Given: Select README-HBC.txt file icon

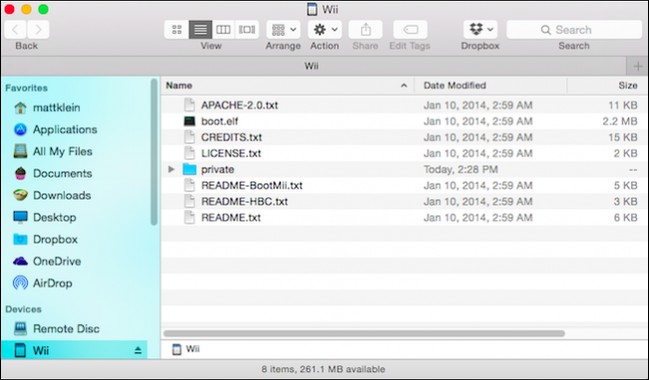Looking at the screenshot, I should [189, 202].
